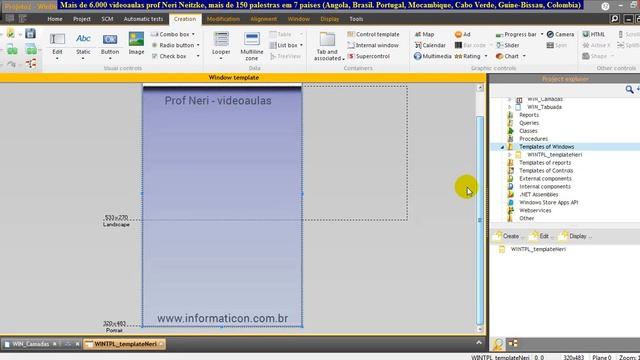
Task: Click the search icon in ribbon top-right
Action: (615, 19)
